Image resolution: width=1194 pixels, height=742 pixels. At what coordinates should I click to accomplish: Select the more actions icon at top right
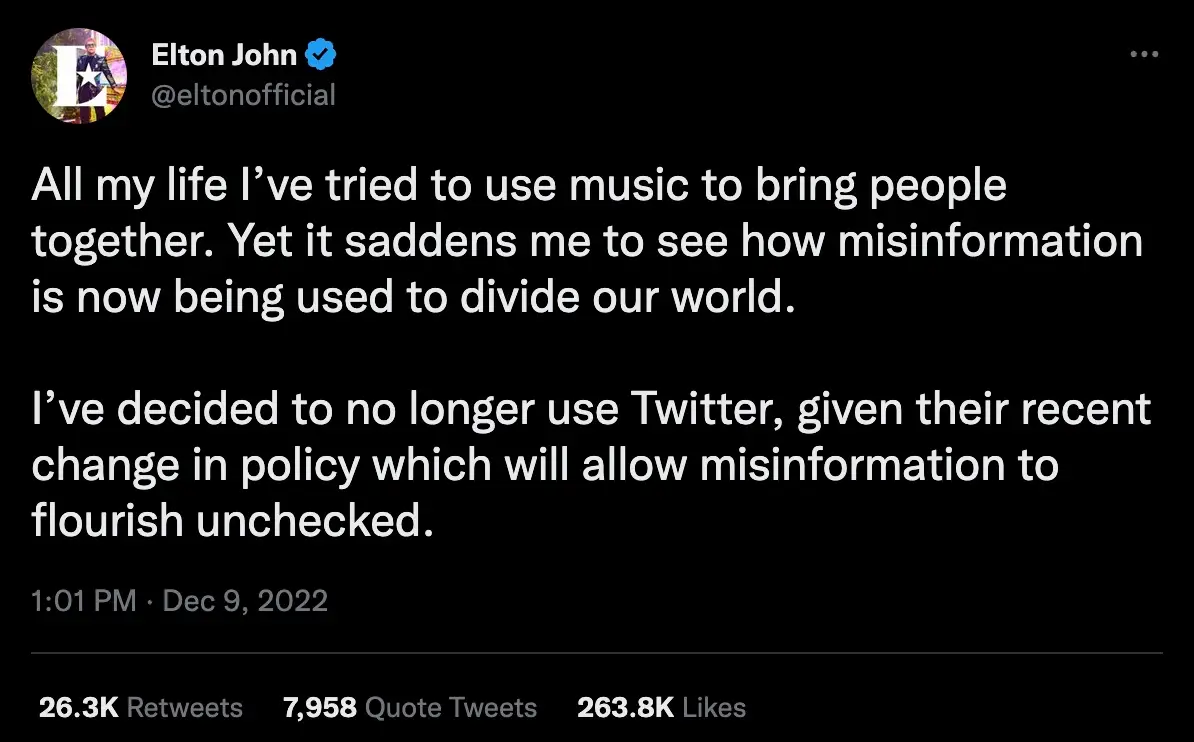(x=1142, y=54)
